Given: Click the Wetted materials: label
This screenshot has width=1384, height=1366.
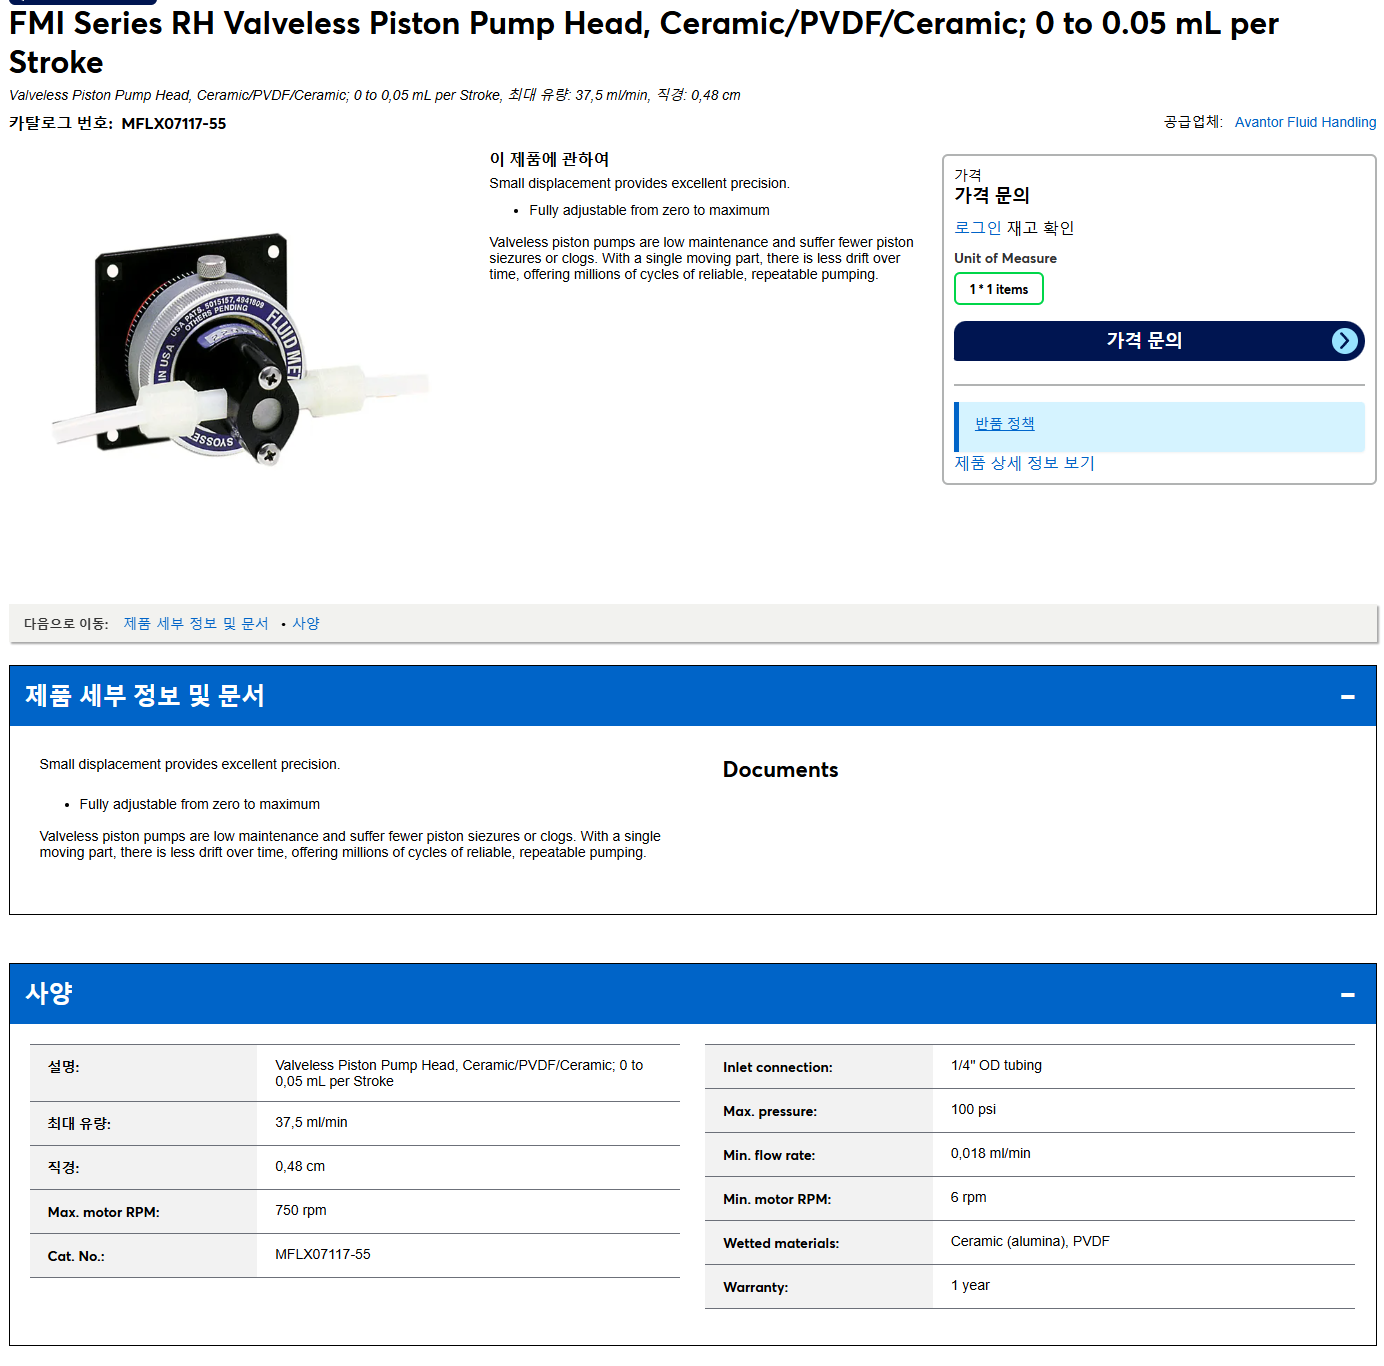Looking at the screenshot, I should click(781, 1244).
